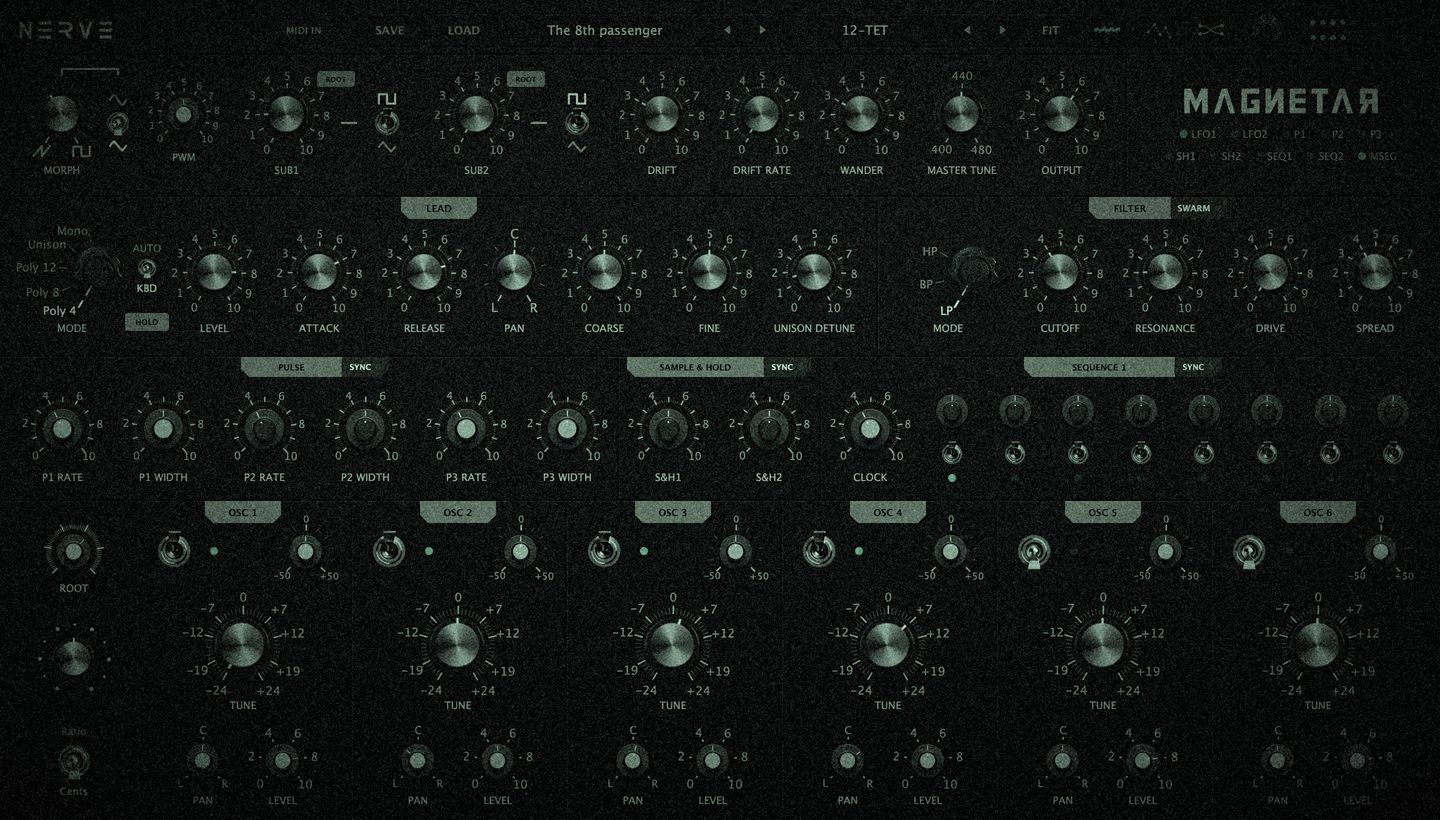Click the CUTOFF knob
The image size is (1440, 820).
pyautogui.click(x=1060, y=270)
